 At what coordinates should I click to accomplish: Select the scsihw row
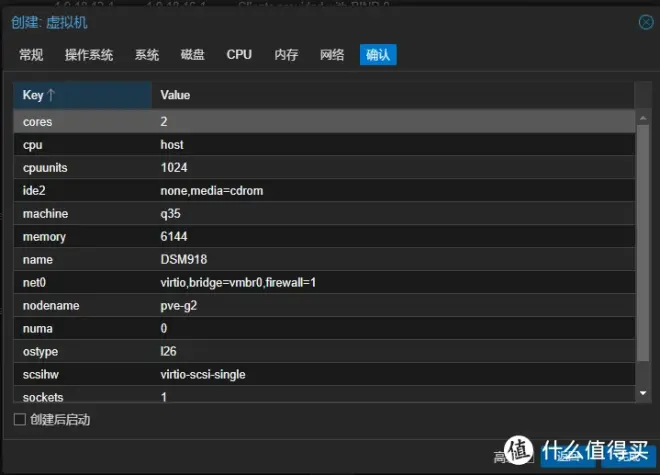pos(324,374)
